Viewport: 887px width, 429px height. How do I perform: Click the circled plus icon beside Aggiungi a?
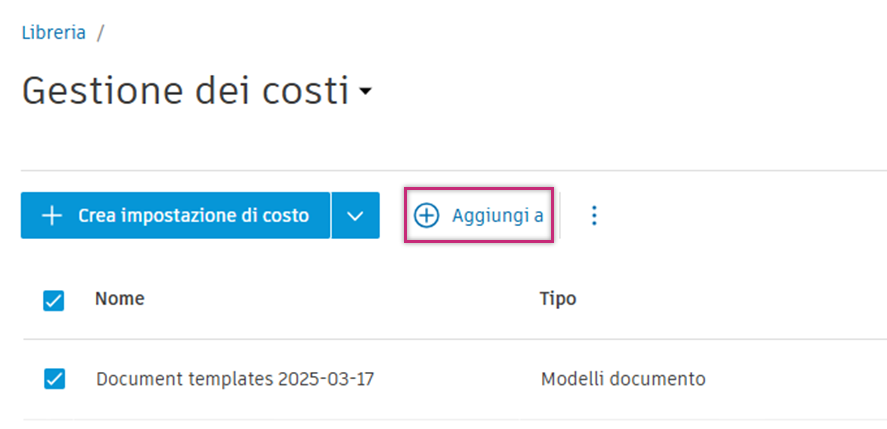point(427,215)
